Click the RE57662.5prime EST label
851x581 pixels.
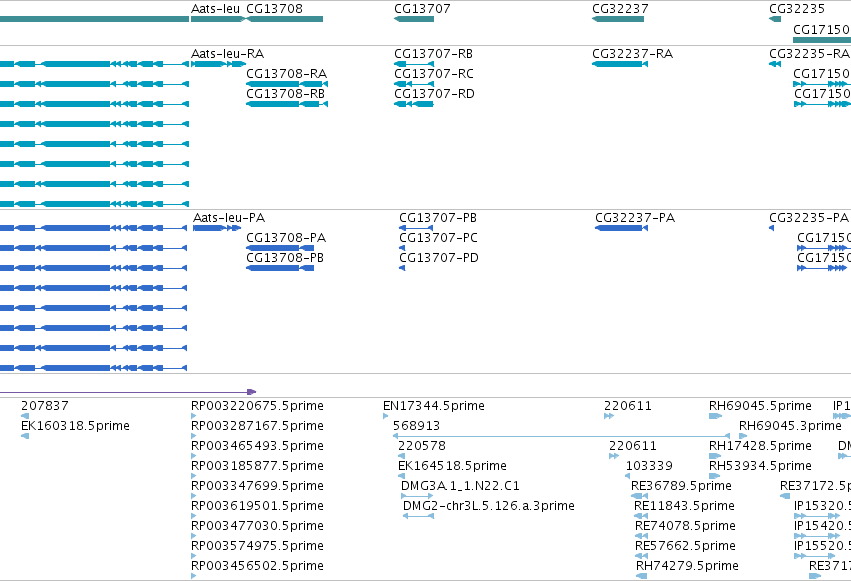point(685,546)
